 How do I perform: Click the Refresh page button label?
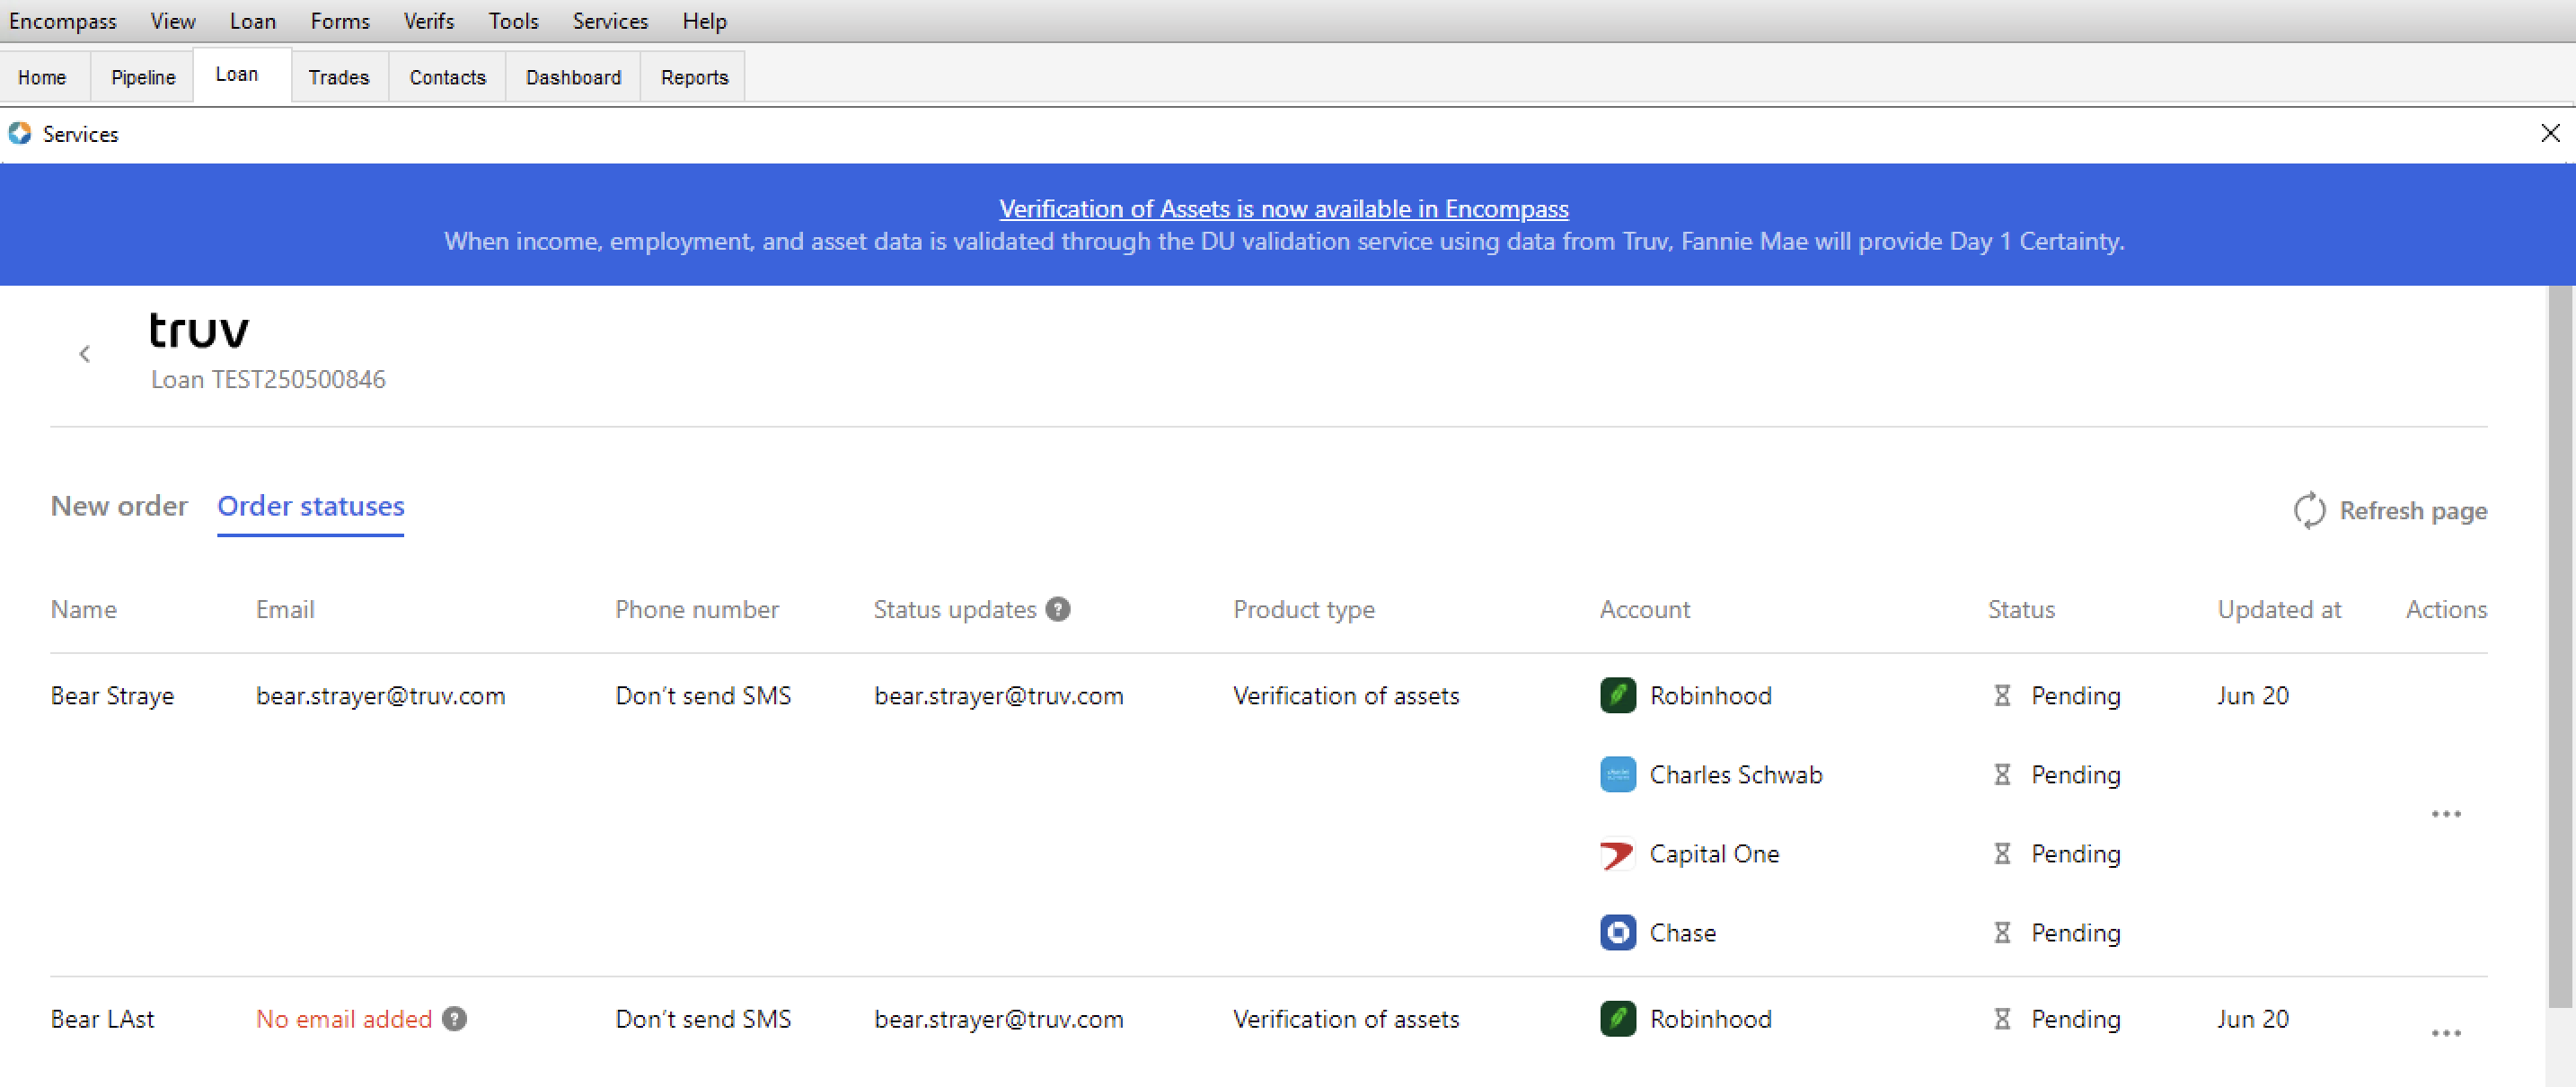[x=2413, y=511]
